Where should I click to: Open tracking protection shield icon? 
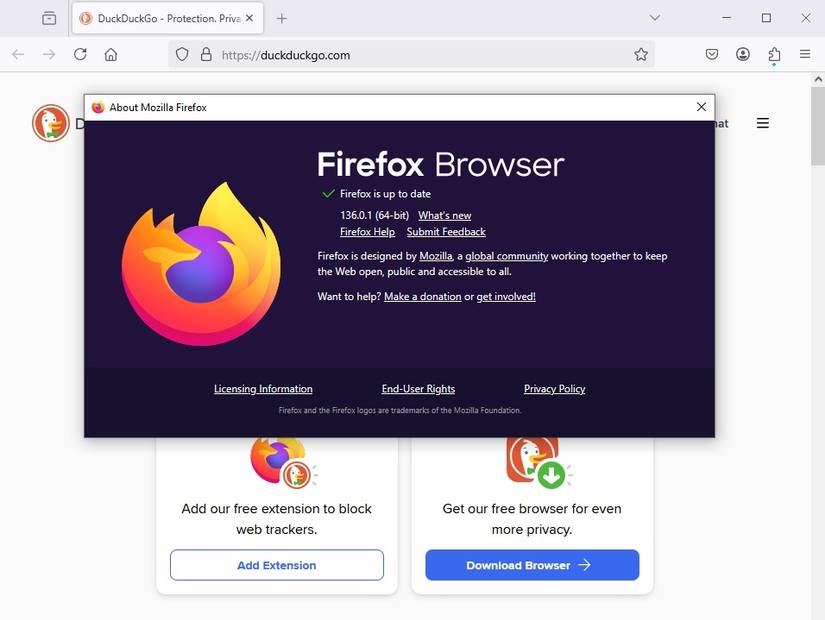pyautogui.click(x=182, y=55)
